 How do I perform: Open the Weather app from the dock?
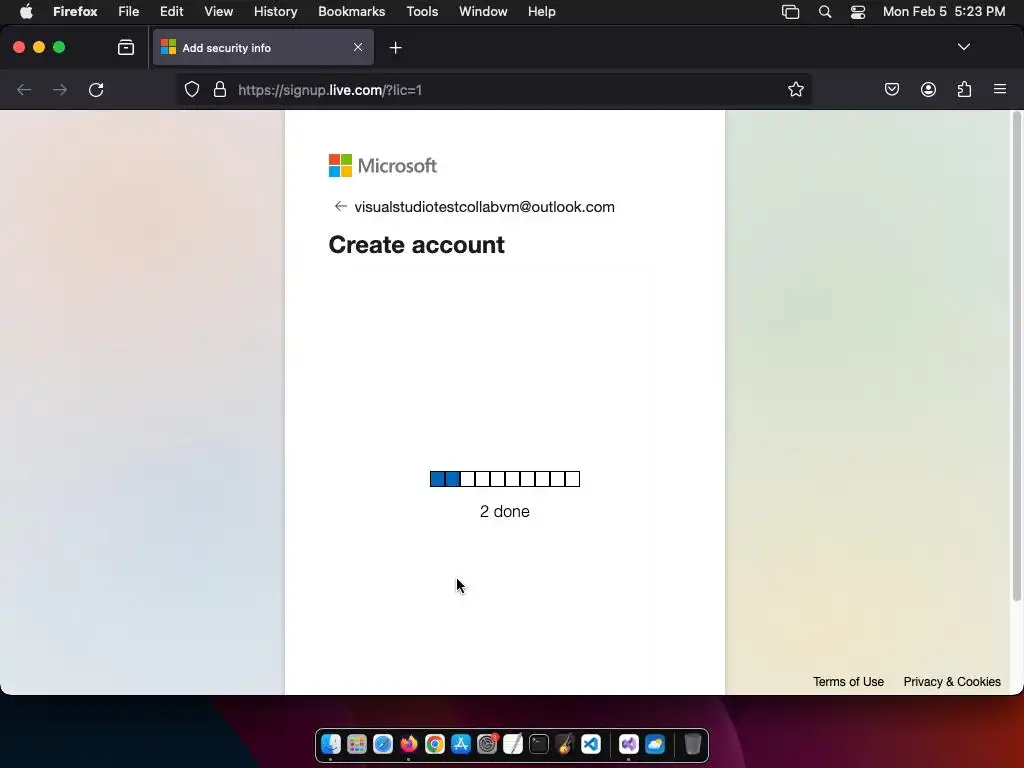point(654,744)
